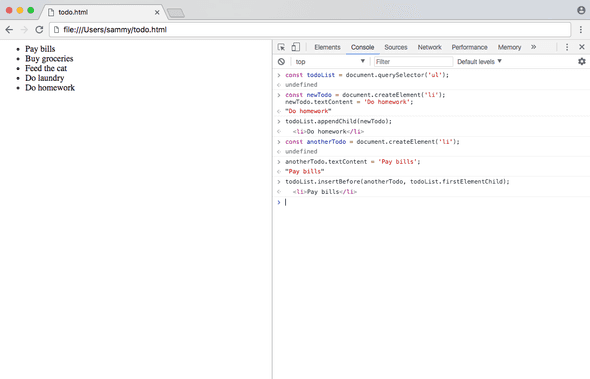Click the <li>Do homework</li> console output
This screenshot has height=379, width=590.
[328, 131]
